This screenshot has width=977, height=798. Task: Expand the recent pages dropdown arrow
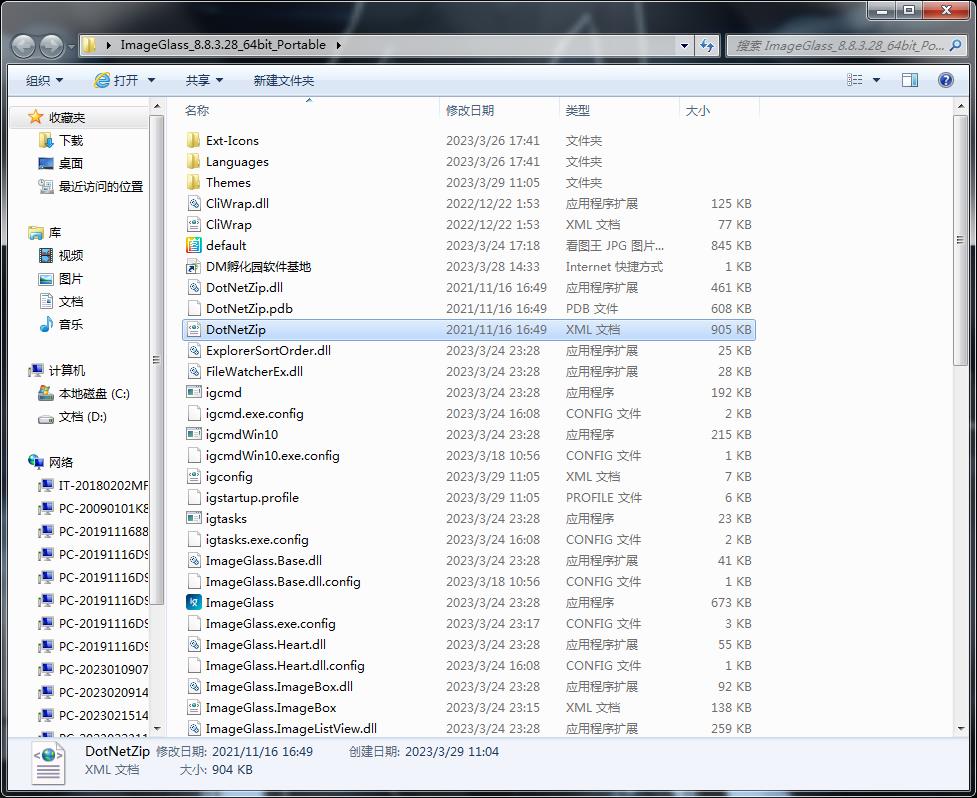click(71, 46)
